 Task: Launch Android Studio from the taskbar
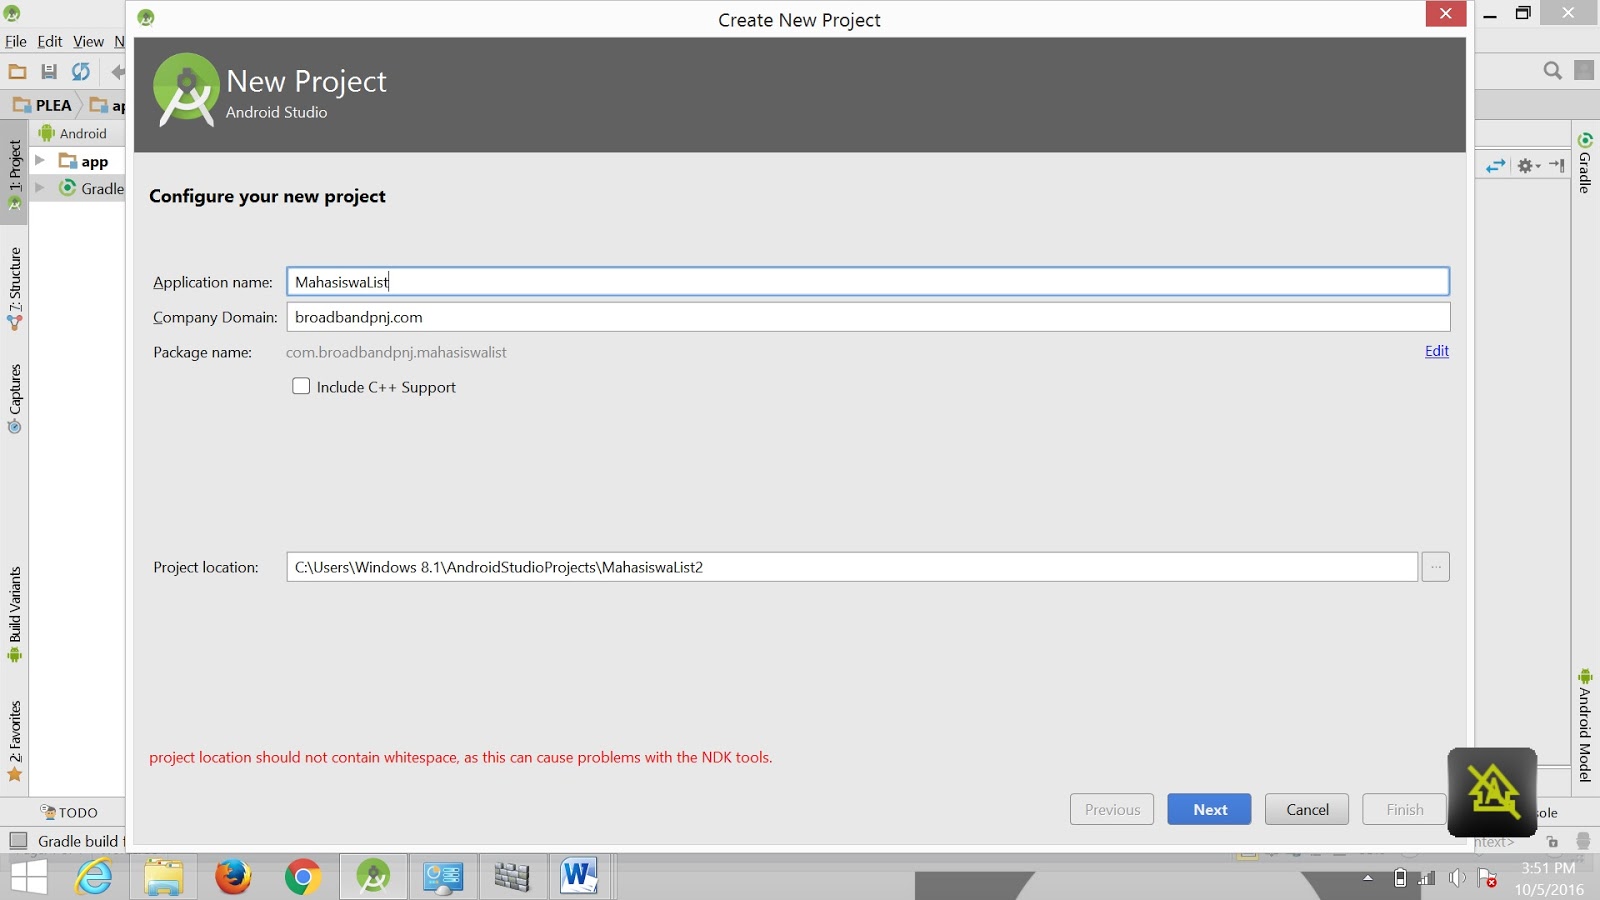(373, 876)
